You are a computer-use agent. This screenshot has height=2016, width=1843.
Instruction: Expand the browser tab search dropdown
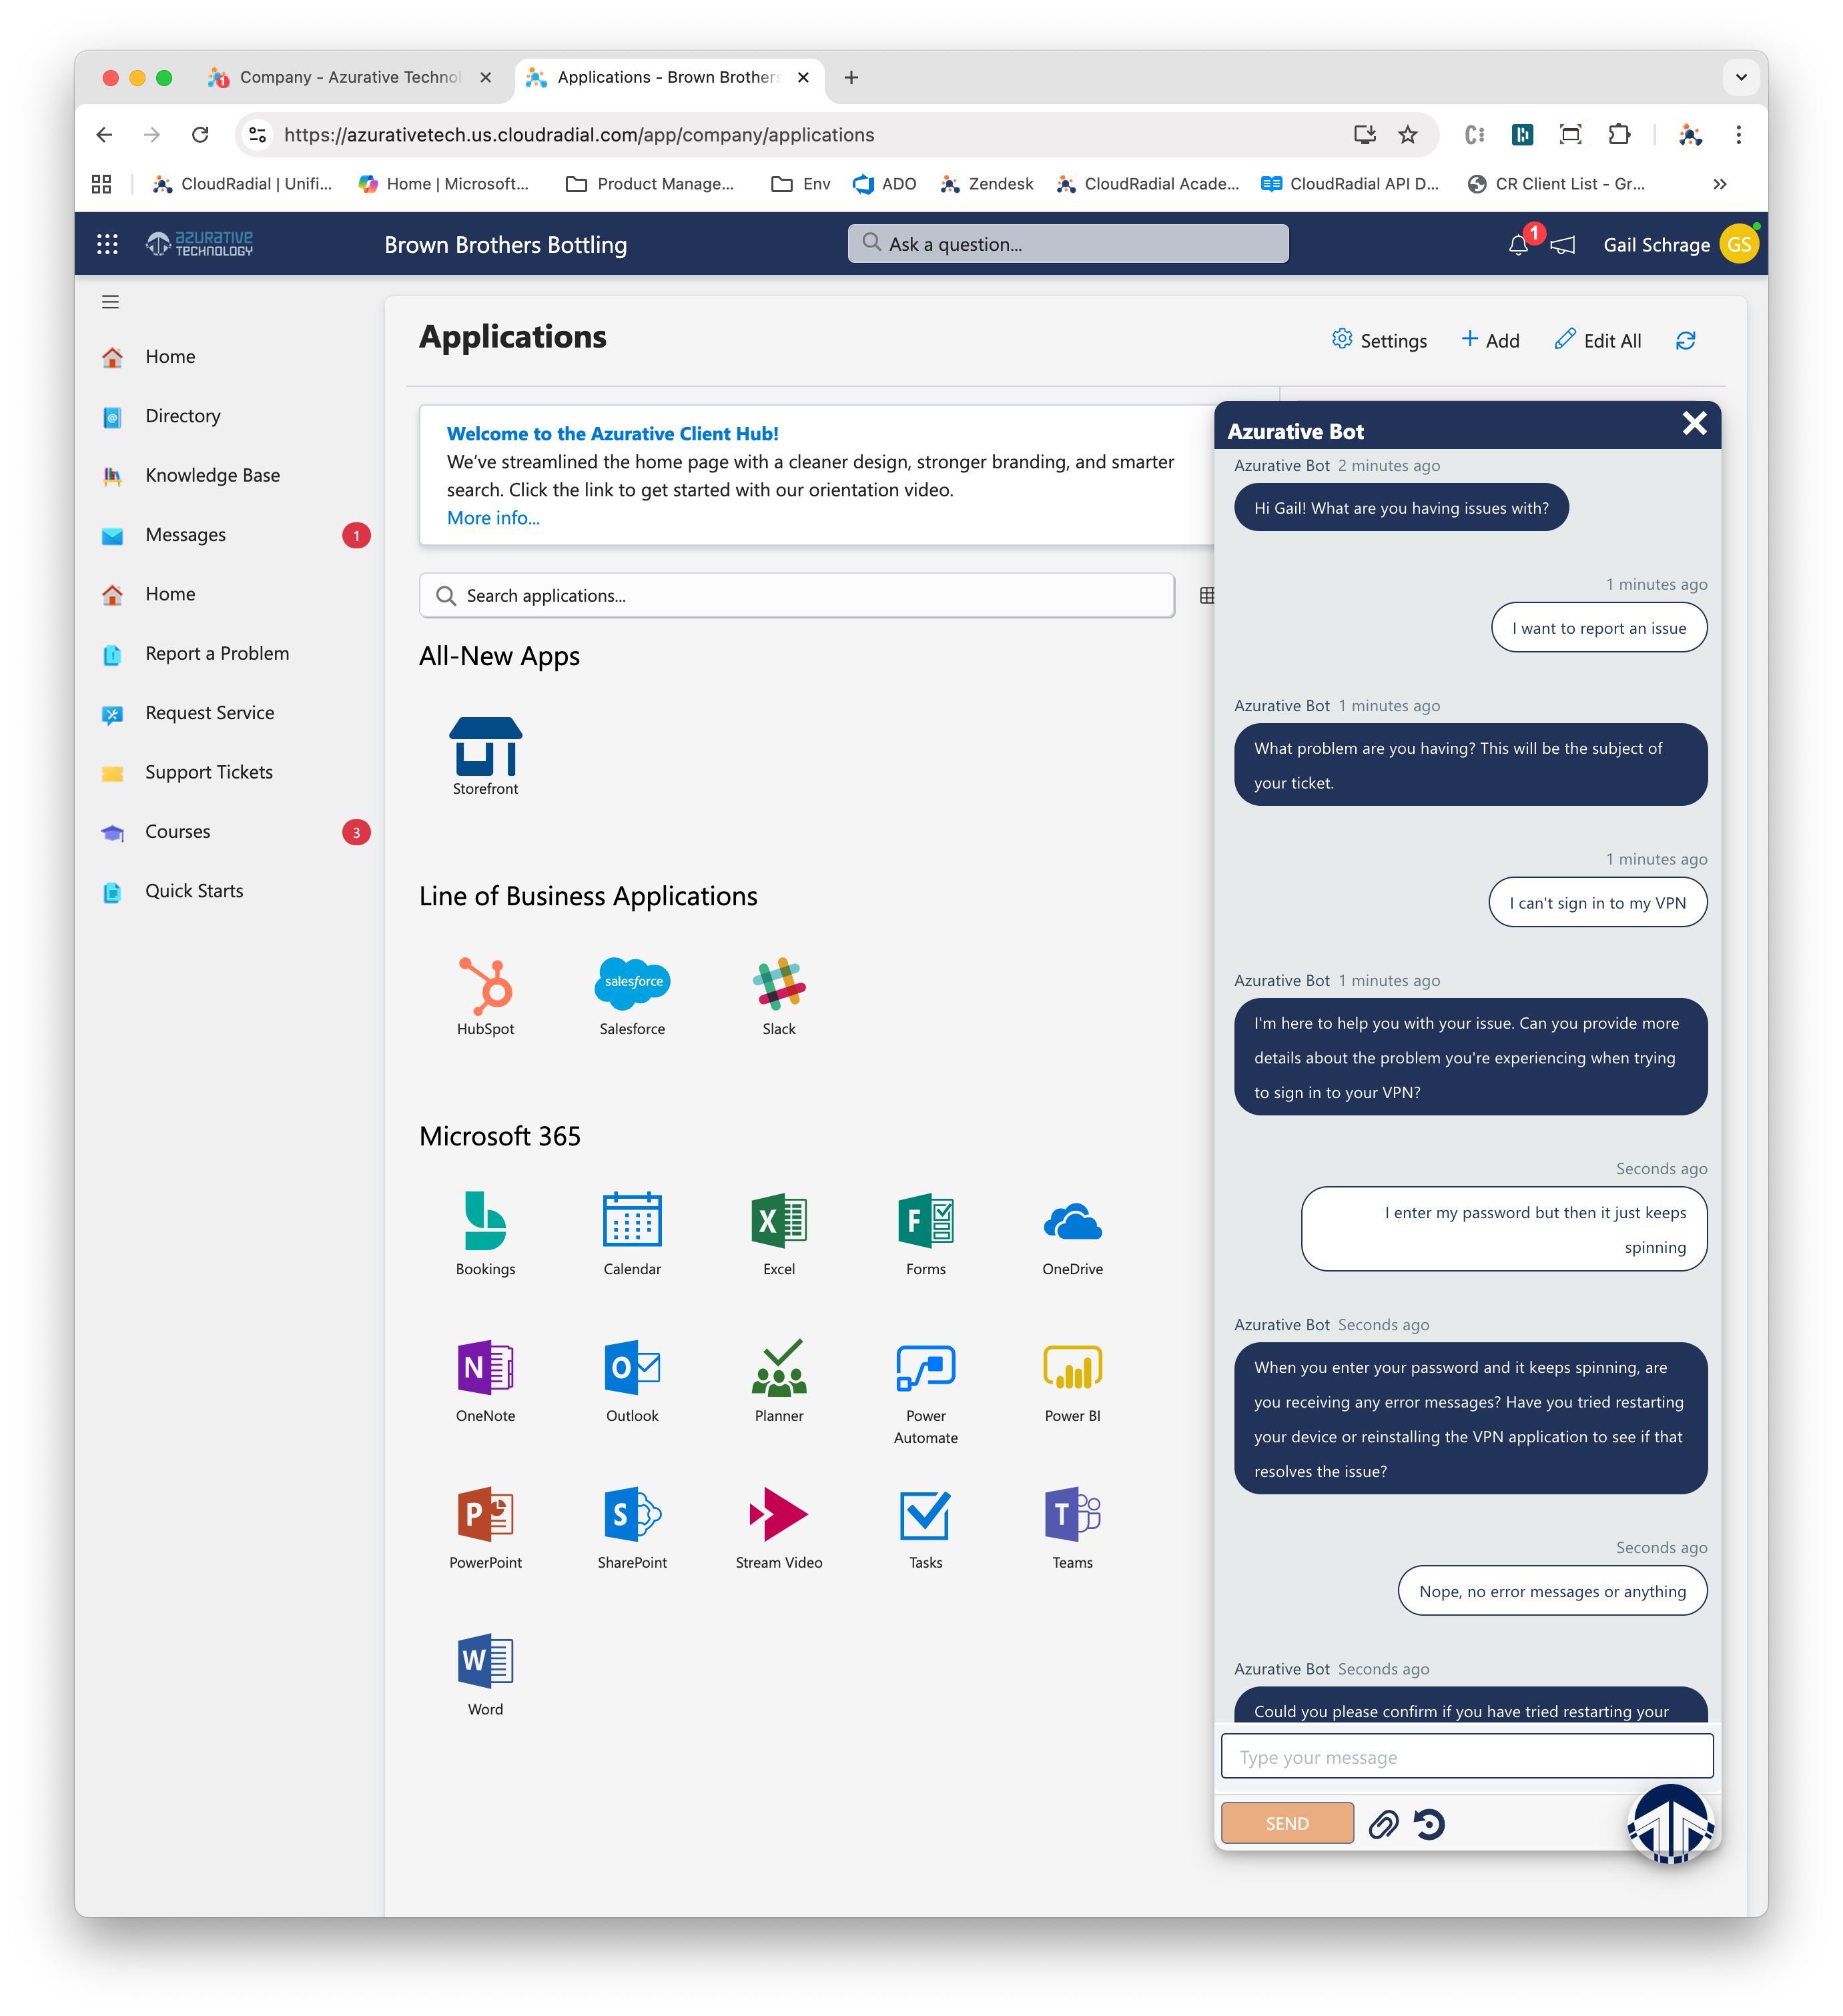1741,77
